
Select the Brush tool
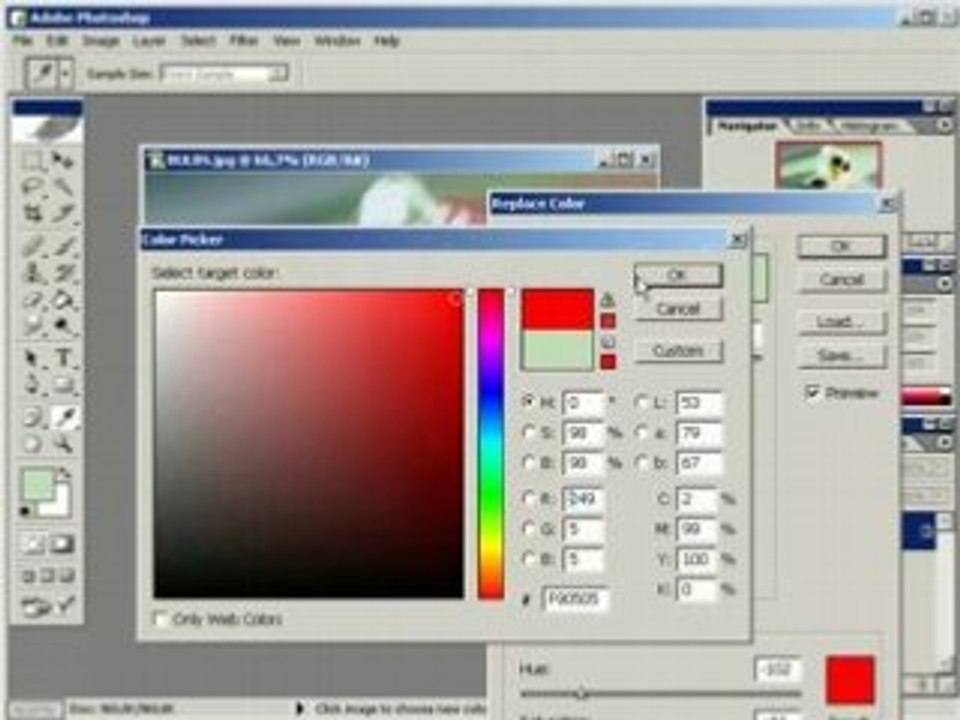pos(62,246)
